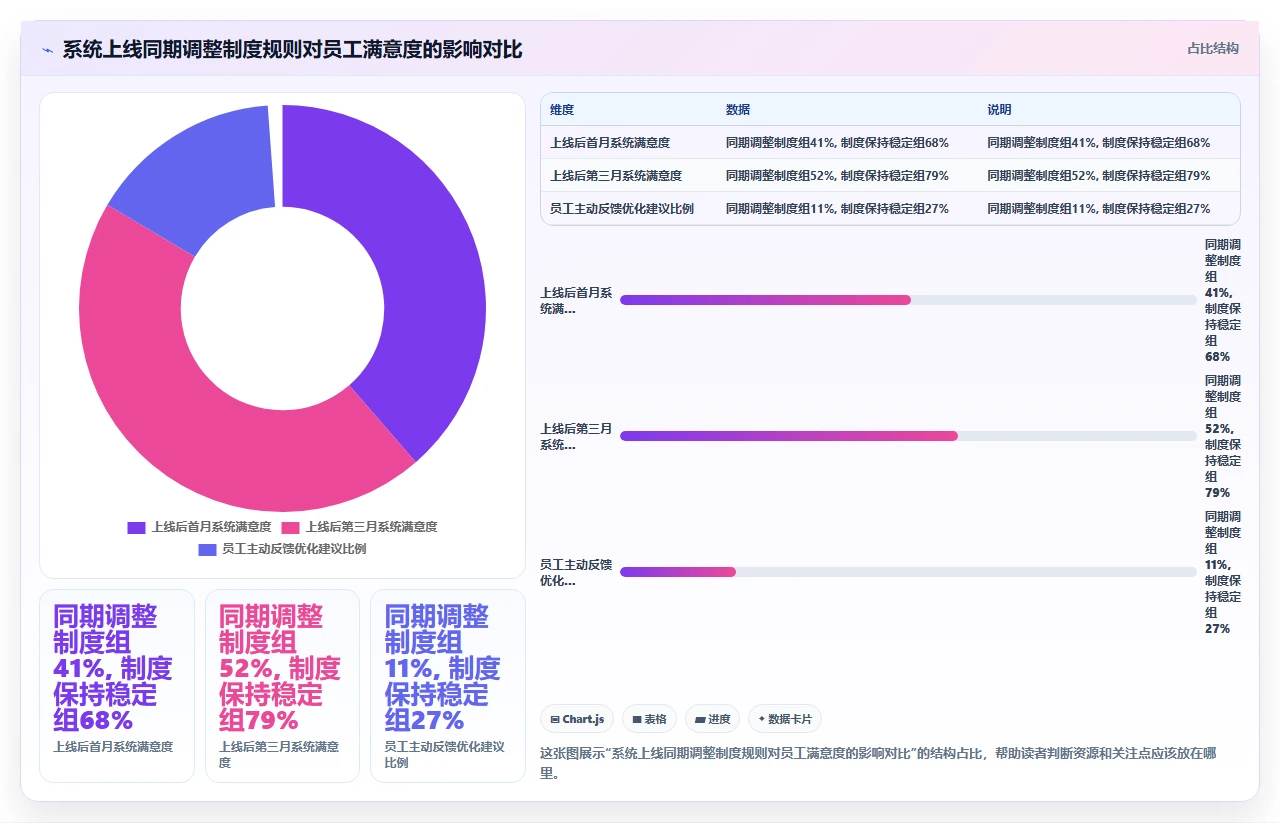Click progress value text ending in 27%
The height and width of the screenshot is (823, 1280).
coord(1223,572)
